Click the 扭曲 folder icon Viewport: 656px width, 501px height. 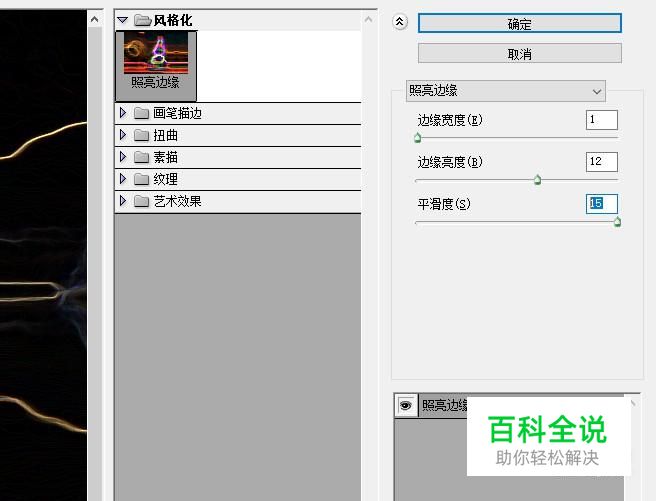141,135
